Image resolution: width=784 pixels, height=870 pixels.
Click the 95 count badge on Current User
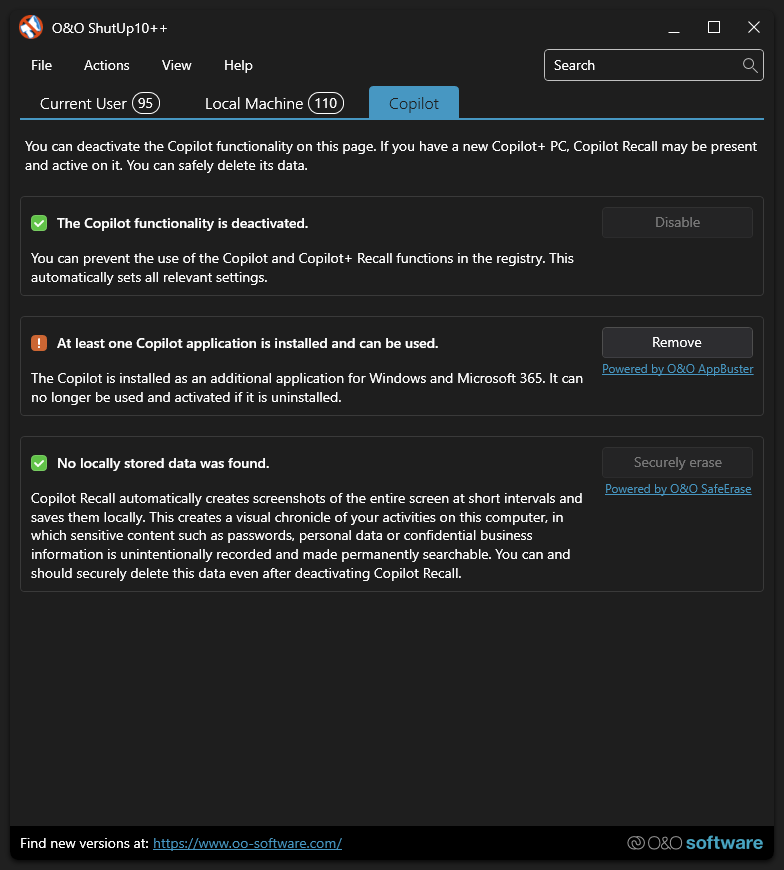tap(146, 103)
